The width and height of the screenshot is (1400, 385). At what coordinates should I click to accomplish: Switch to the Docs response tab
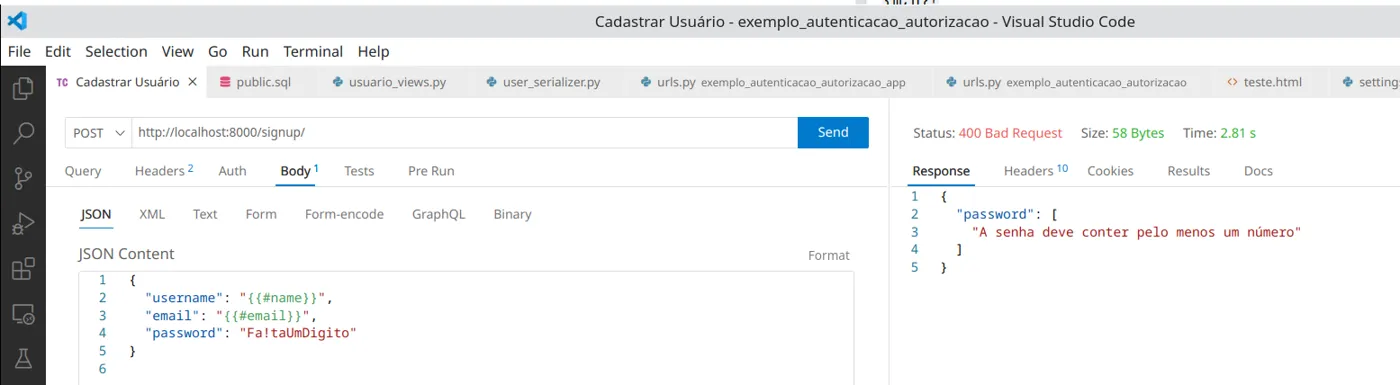pyautogui.click(x=1258, y=171)
